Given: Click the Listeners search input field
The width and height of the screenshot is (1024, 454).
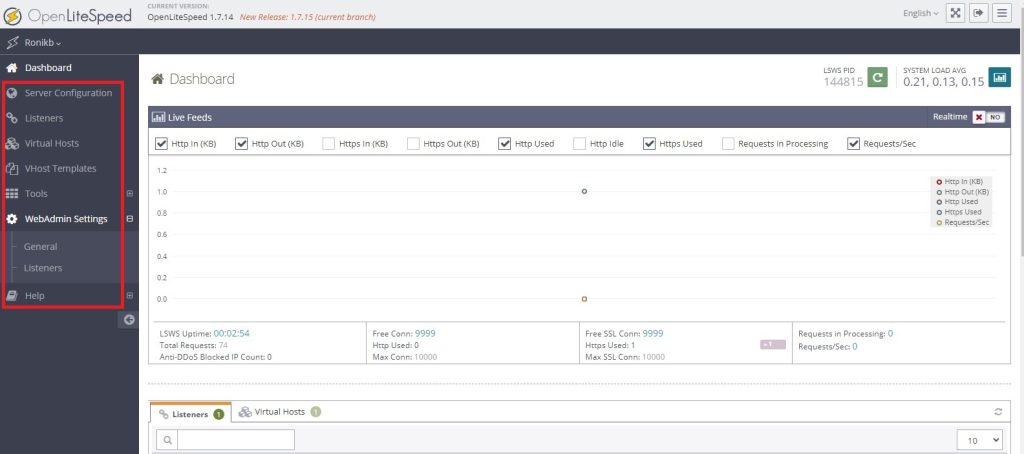Looking at the screenshot, I should coord(236,440).
